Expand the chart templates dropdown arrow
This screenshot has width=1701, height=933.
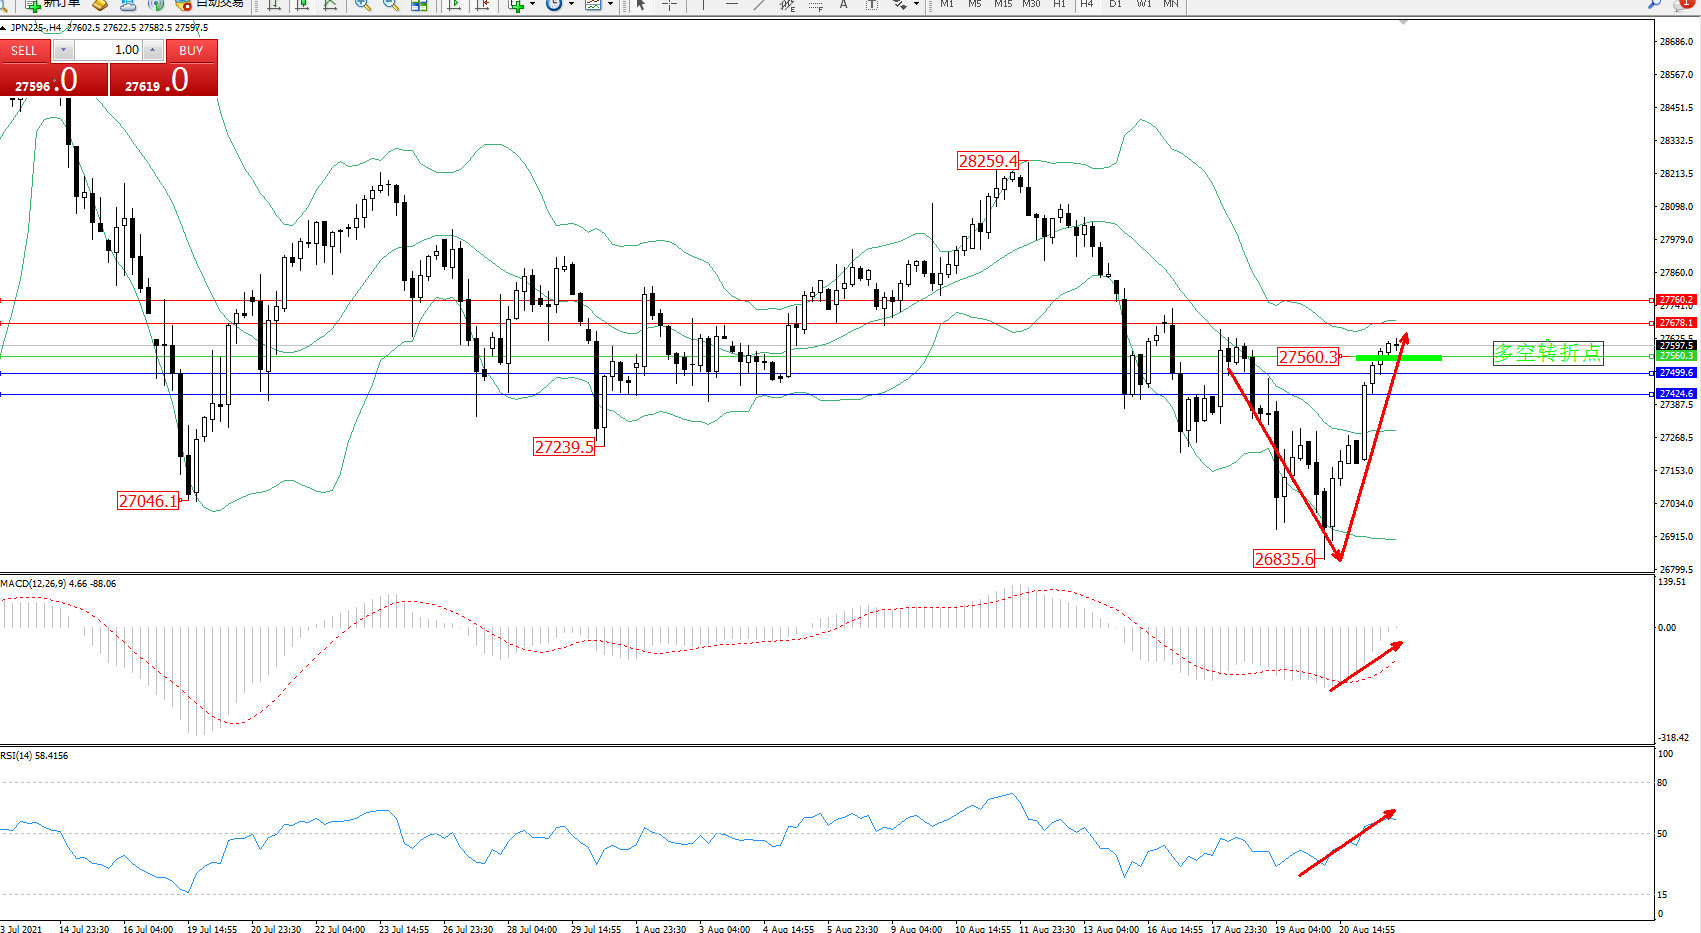[x=610, y=5]
